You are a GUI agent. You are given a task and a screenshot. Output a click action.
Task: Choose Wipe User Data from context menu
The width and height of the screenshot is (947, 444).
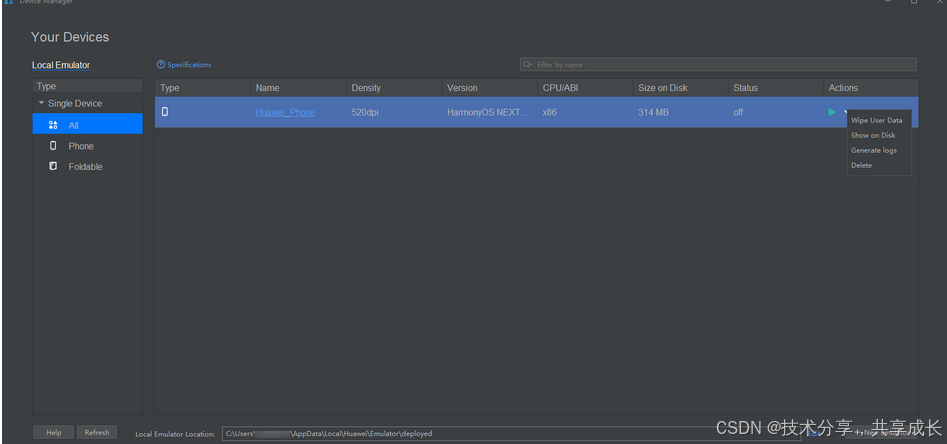click(x=876, y=120)
